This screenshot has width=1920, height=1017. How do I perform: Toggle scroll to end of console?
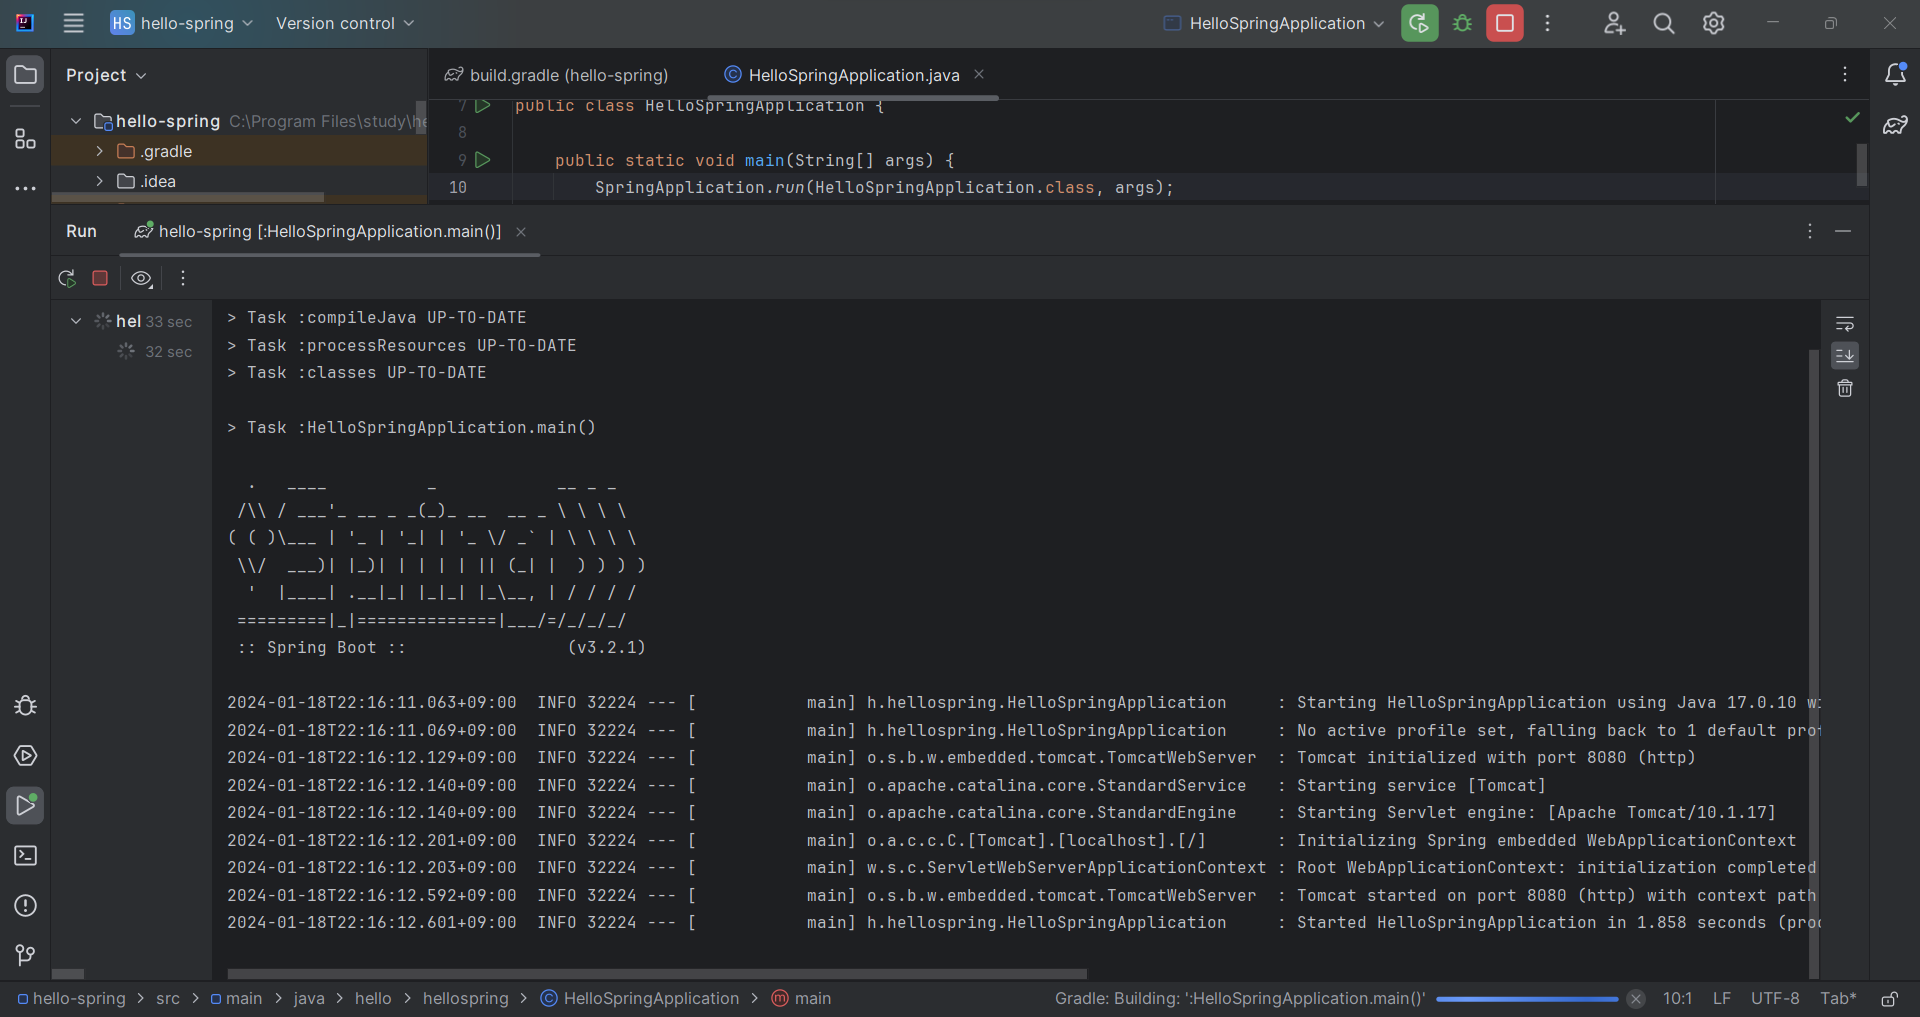coord(1845,356)
